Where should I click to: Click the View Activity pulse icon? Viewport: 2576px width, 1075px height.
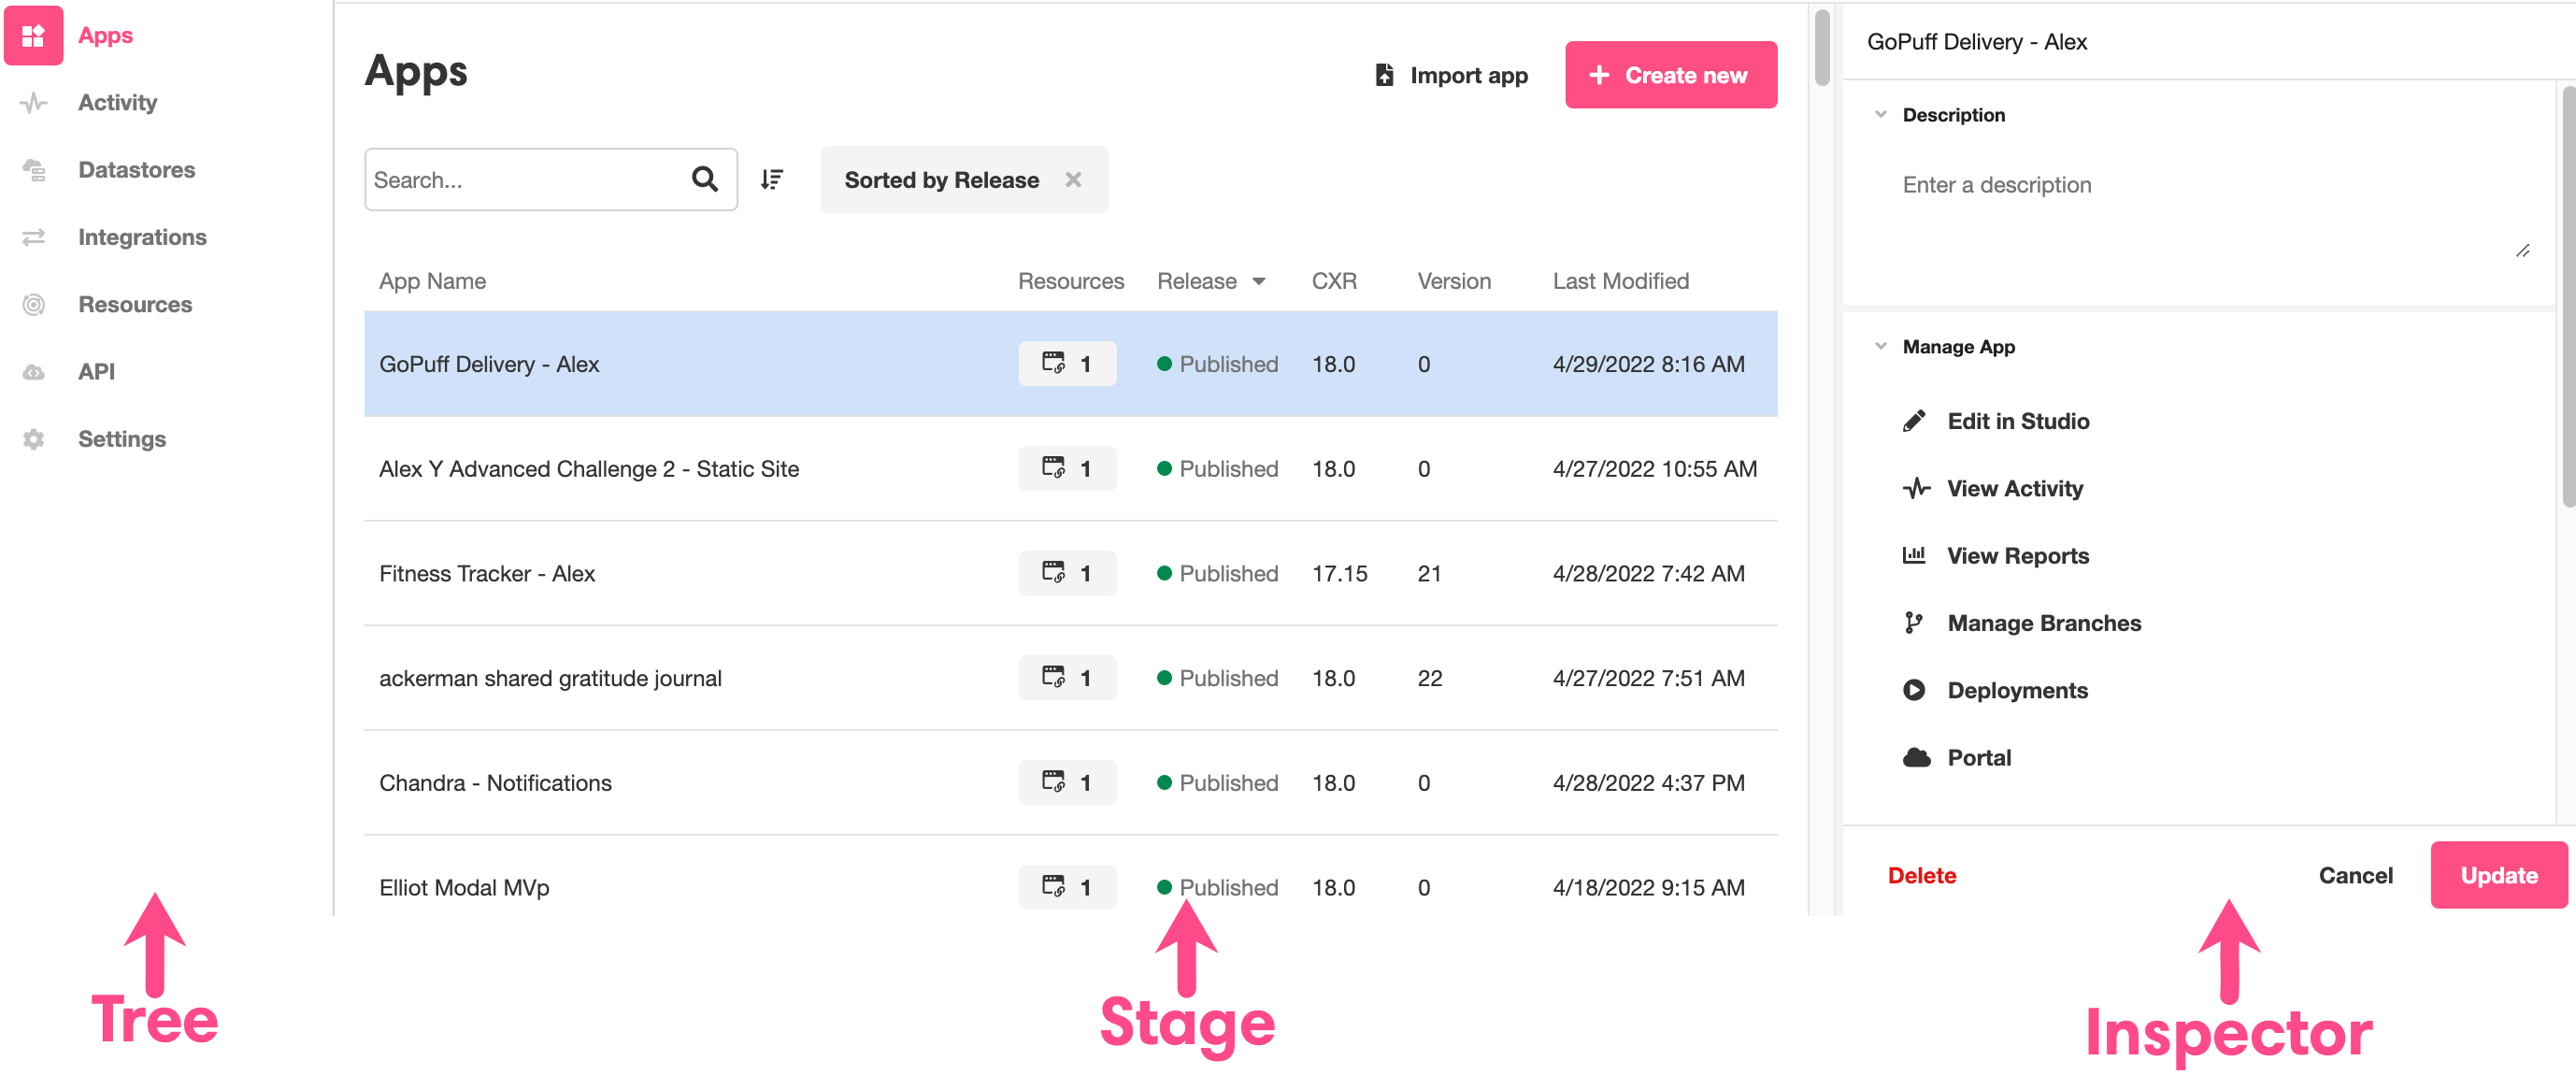point(1915,488)
